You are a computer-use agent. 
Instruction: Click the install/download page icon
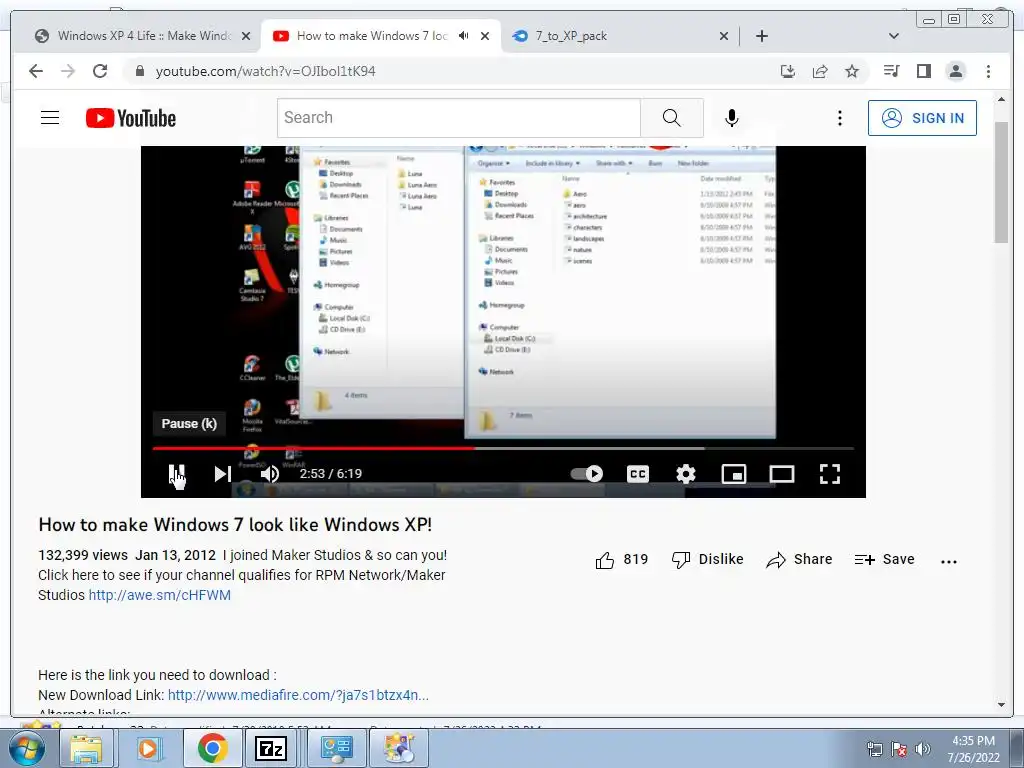(788, 71)
